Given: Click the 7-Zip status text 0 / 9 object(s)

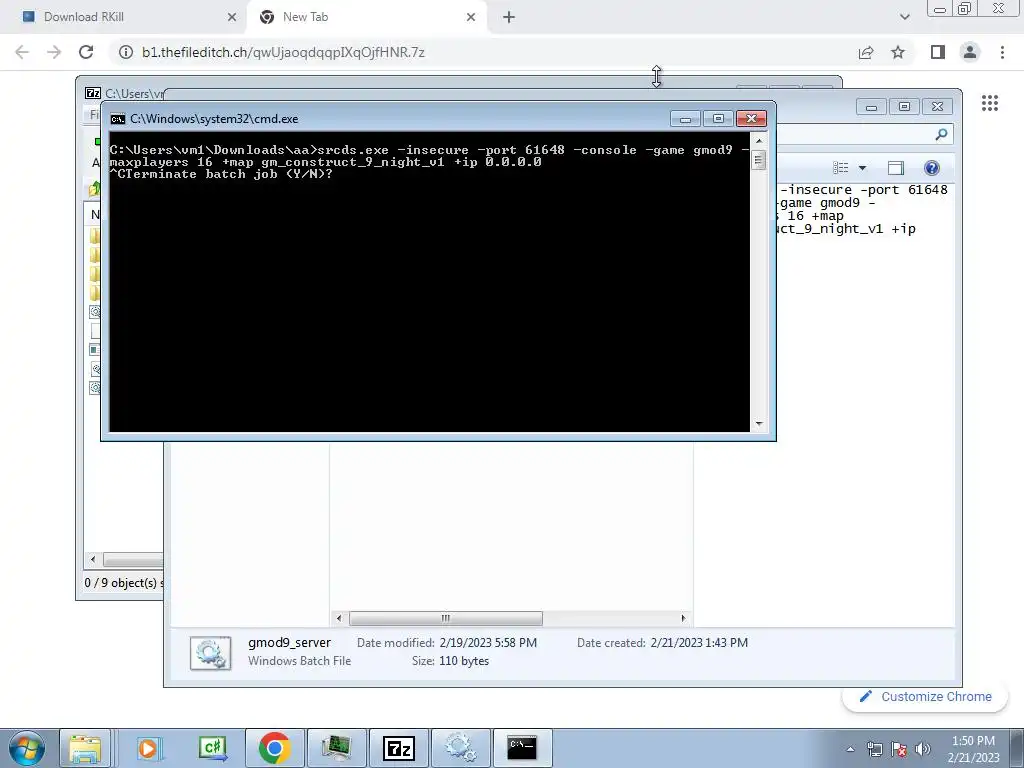Looking at the screenshot, I should tap(123, 583).
